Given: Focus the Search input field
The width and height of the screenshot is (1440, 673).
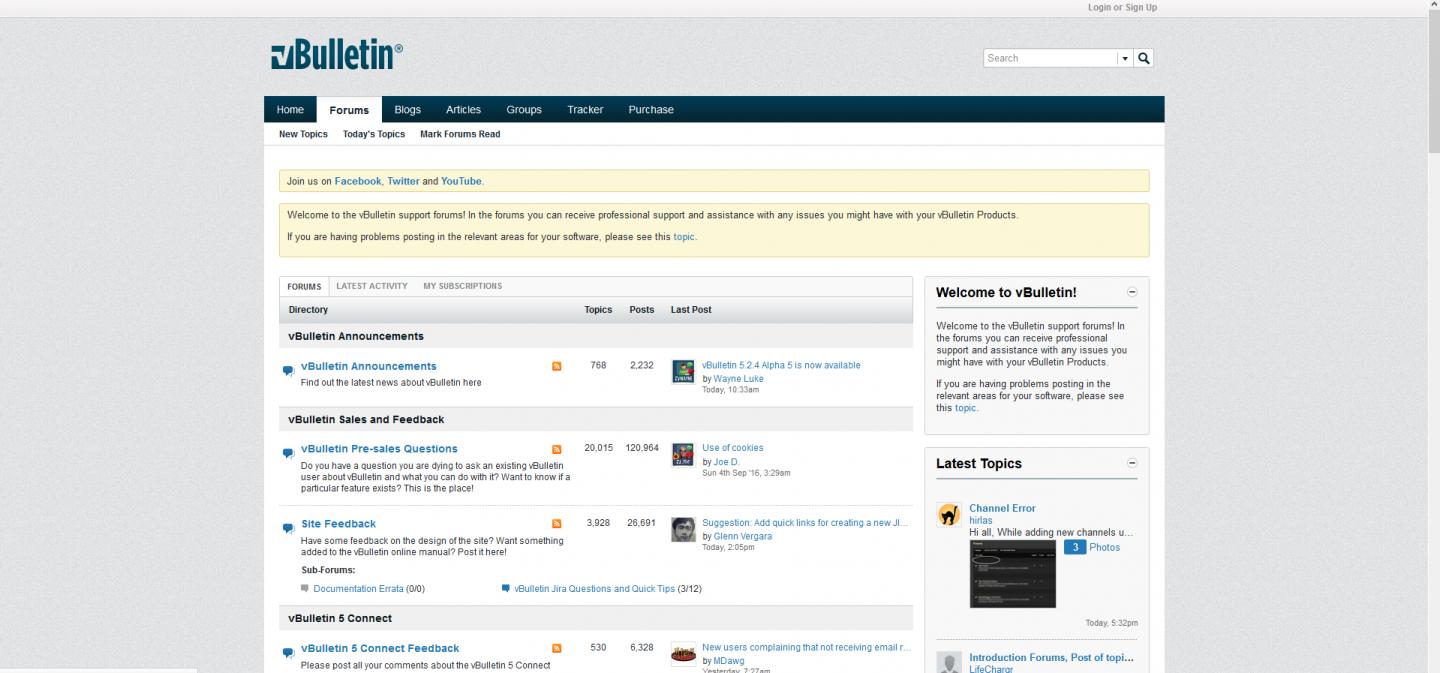Looking at the screenshot, I should 1050,58.
